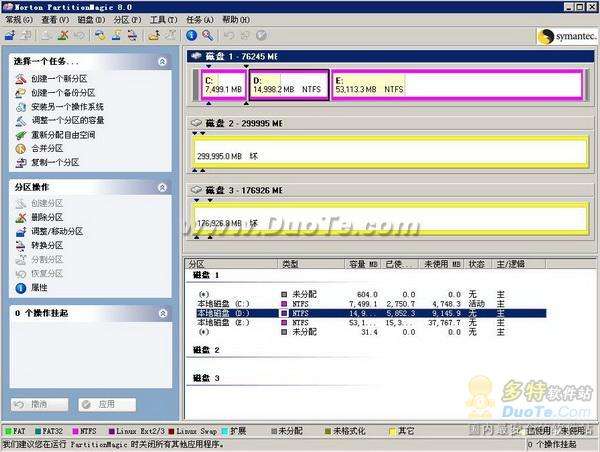Open the 工具(T) menu
Viewport: 600px width, 452px height.
pos(163,20)
